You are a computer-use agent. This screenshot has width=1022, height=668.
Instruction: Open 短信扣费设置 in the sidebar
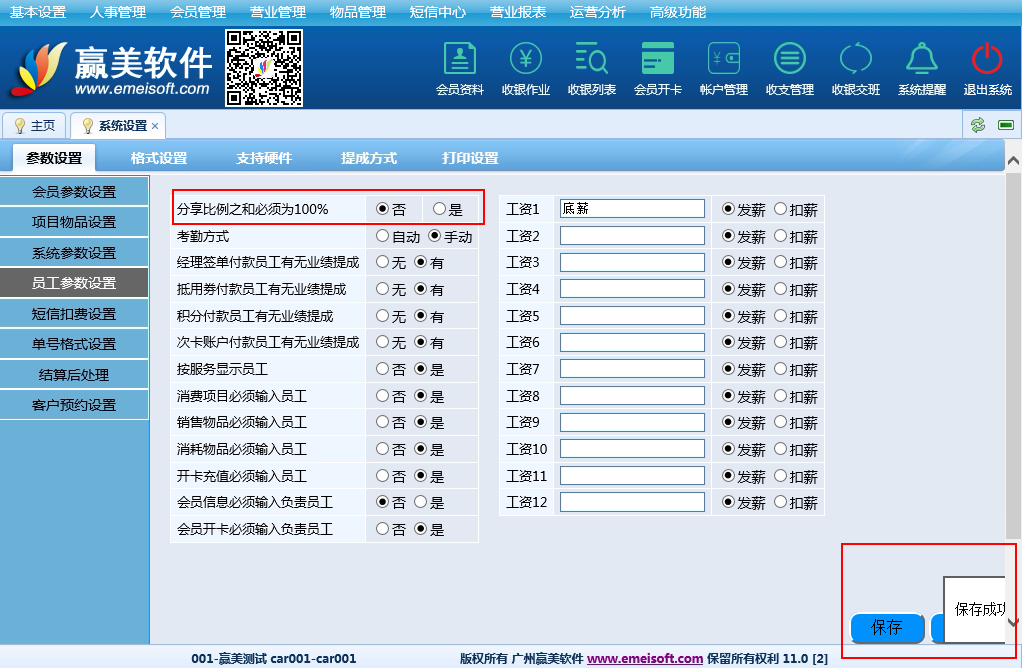pos(74,314)
